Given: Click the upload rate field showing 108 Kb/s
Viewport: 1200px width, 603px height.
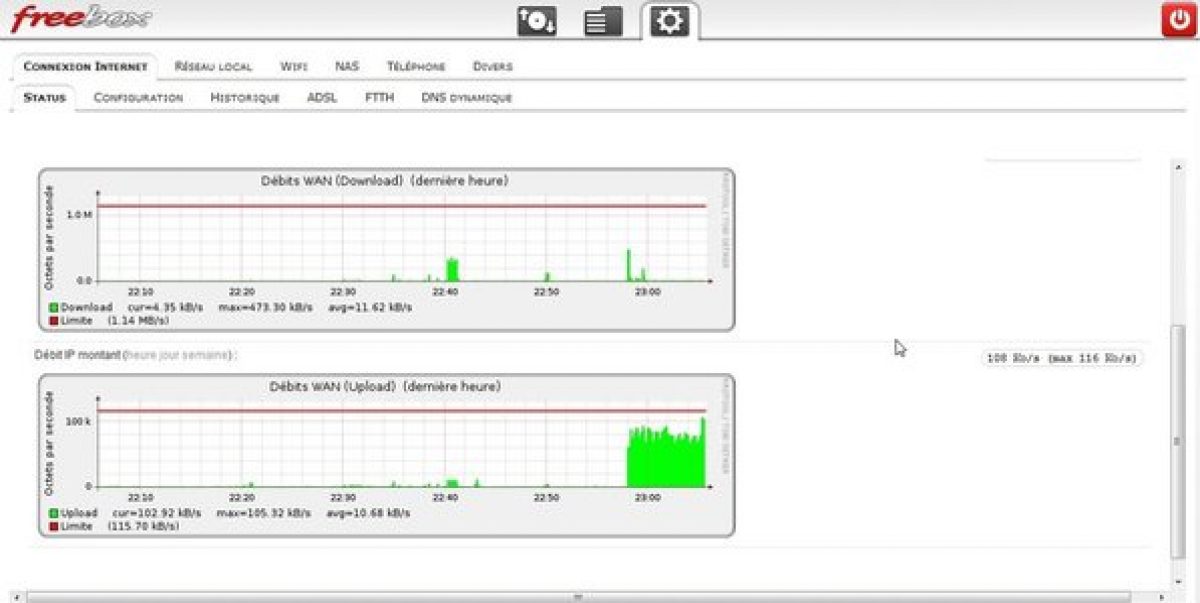Looking at the screenshot, I should [1063, 358].
